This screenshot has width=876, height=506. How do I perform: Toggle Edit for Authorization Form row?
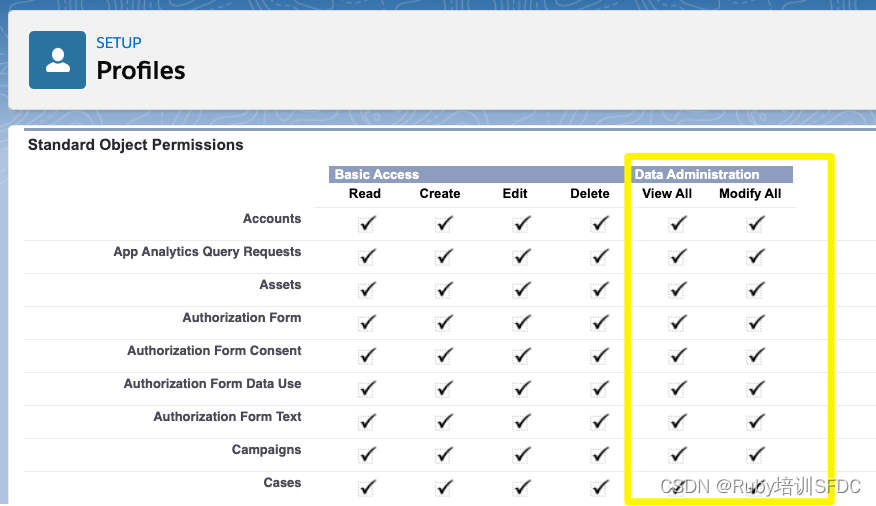521,323
